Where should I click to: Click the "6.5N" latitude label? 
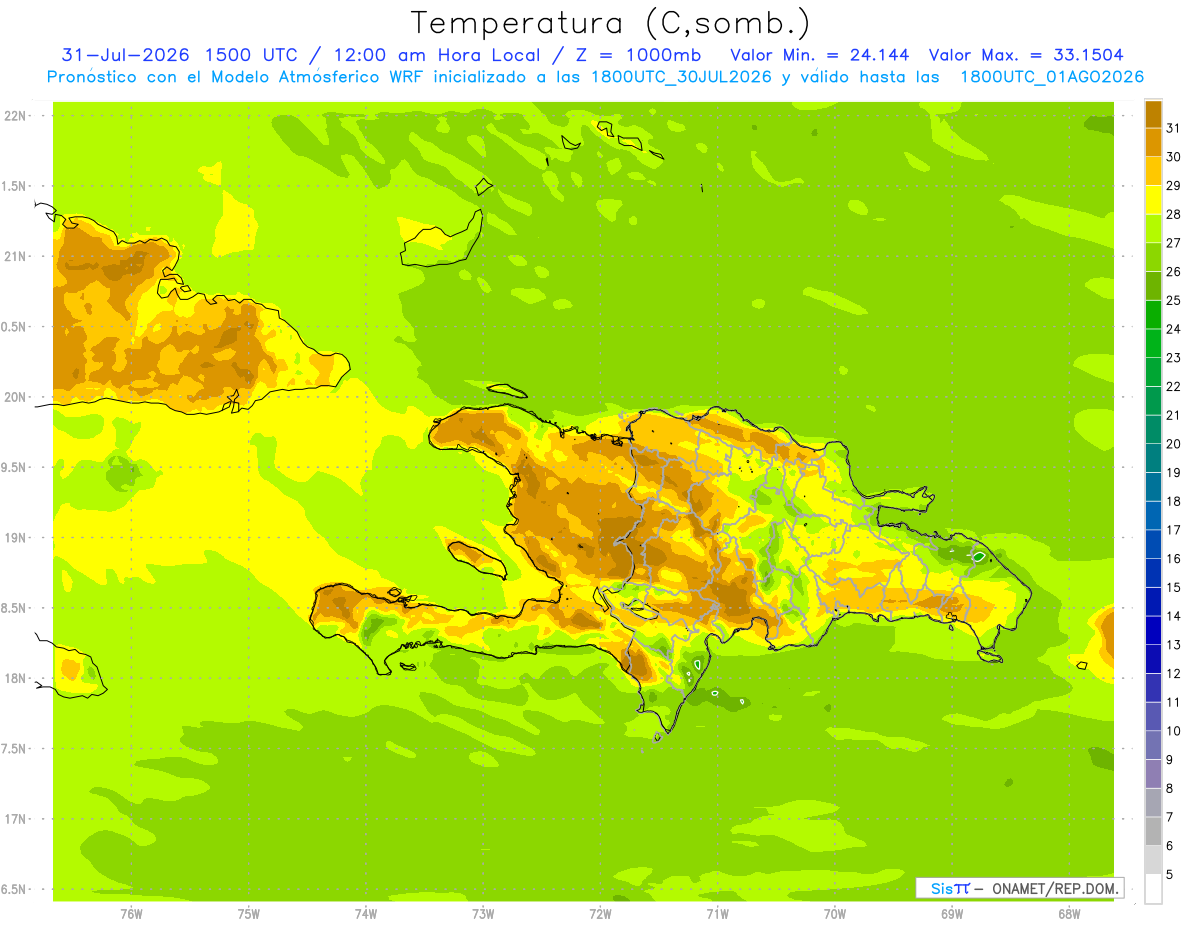15,890
